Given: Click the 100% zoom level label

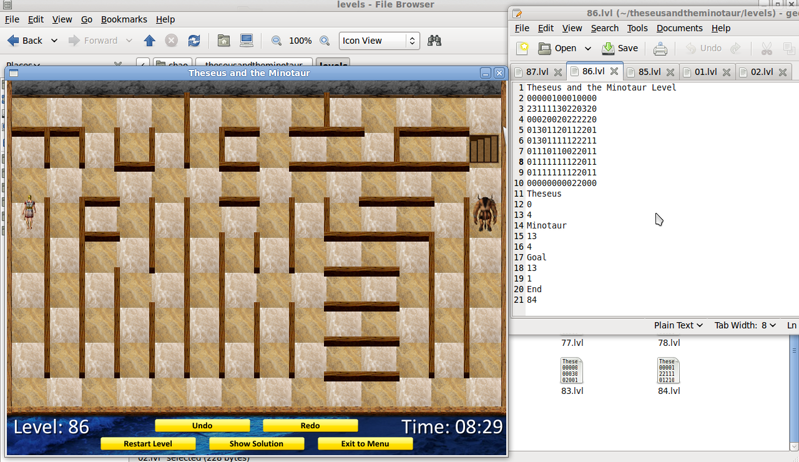Looking at the screenshot, I should (300, 41).
